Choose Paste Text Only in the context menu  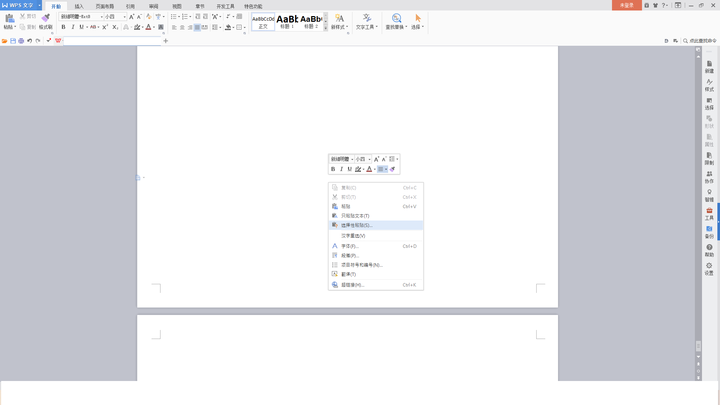pyautogui.click(x=376, y=216)
